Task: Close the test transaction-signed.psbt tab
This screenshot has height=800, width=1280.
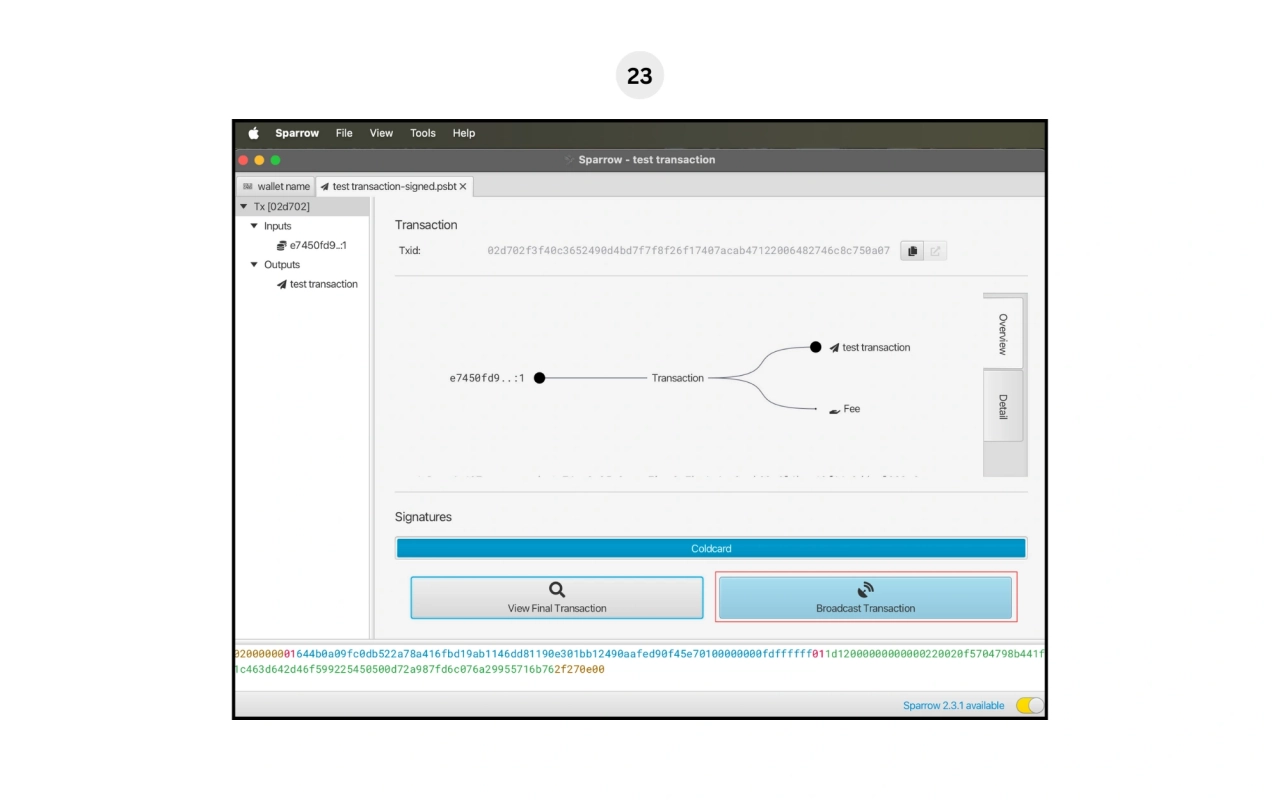Action: point(463,186)
